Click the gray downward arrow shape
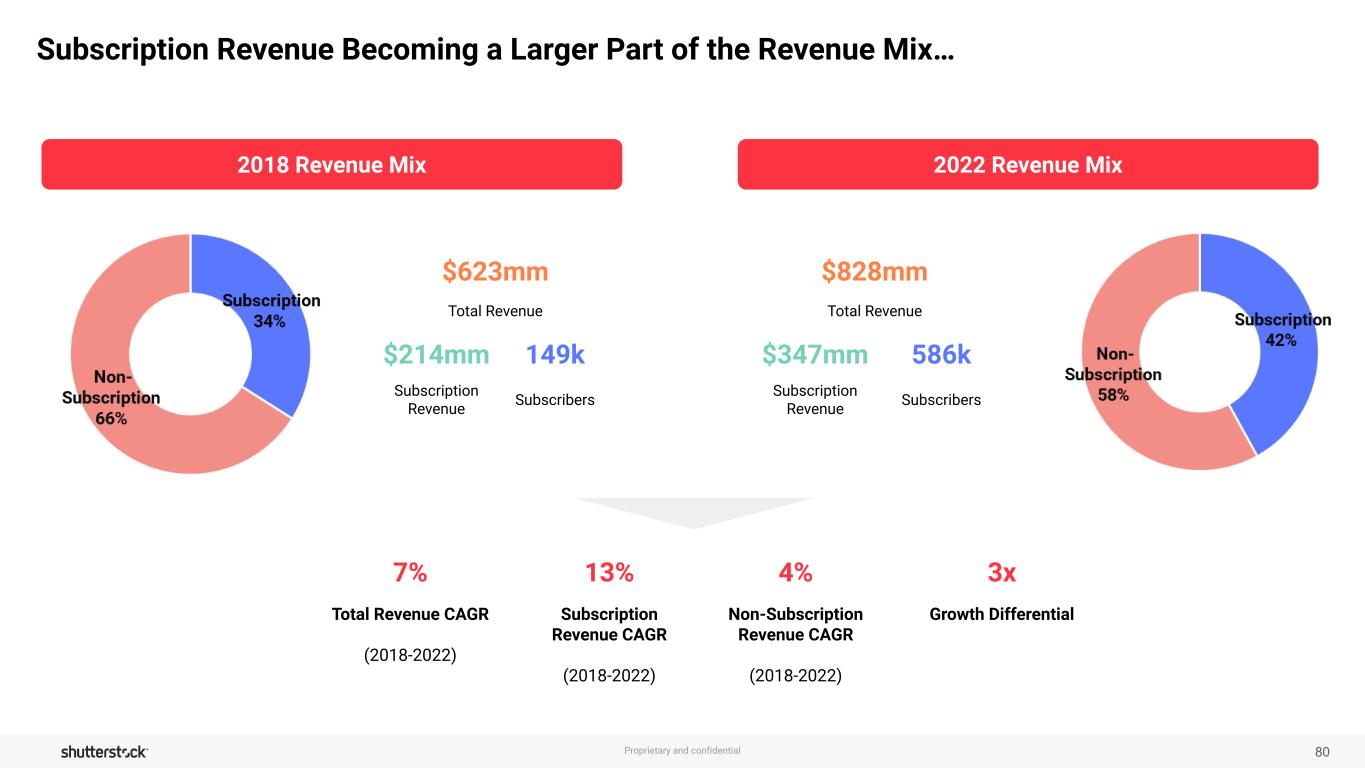Screen dimensions: 1365x768 point(693,510)
